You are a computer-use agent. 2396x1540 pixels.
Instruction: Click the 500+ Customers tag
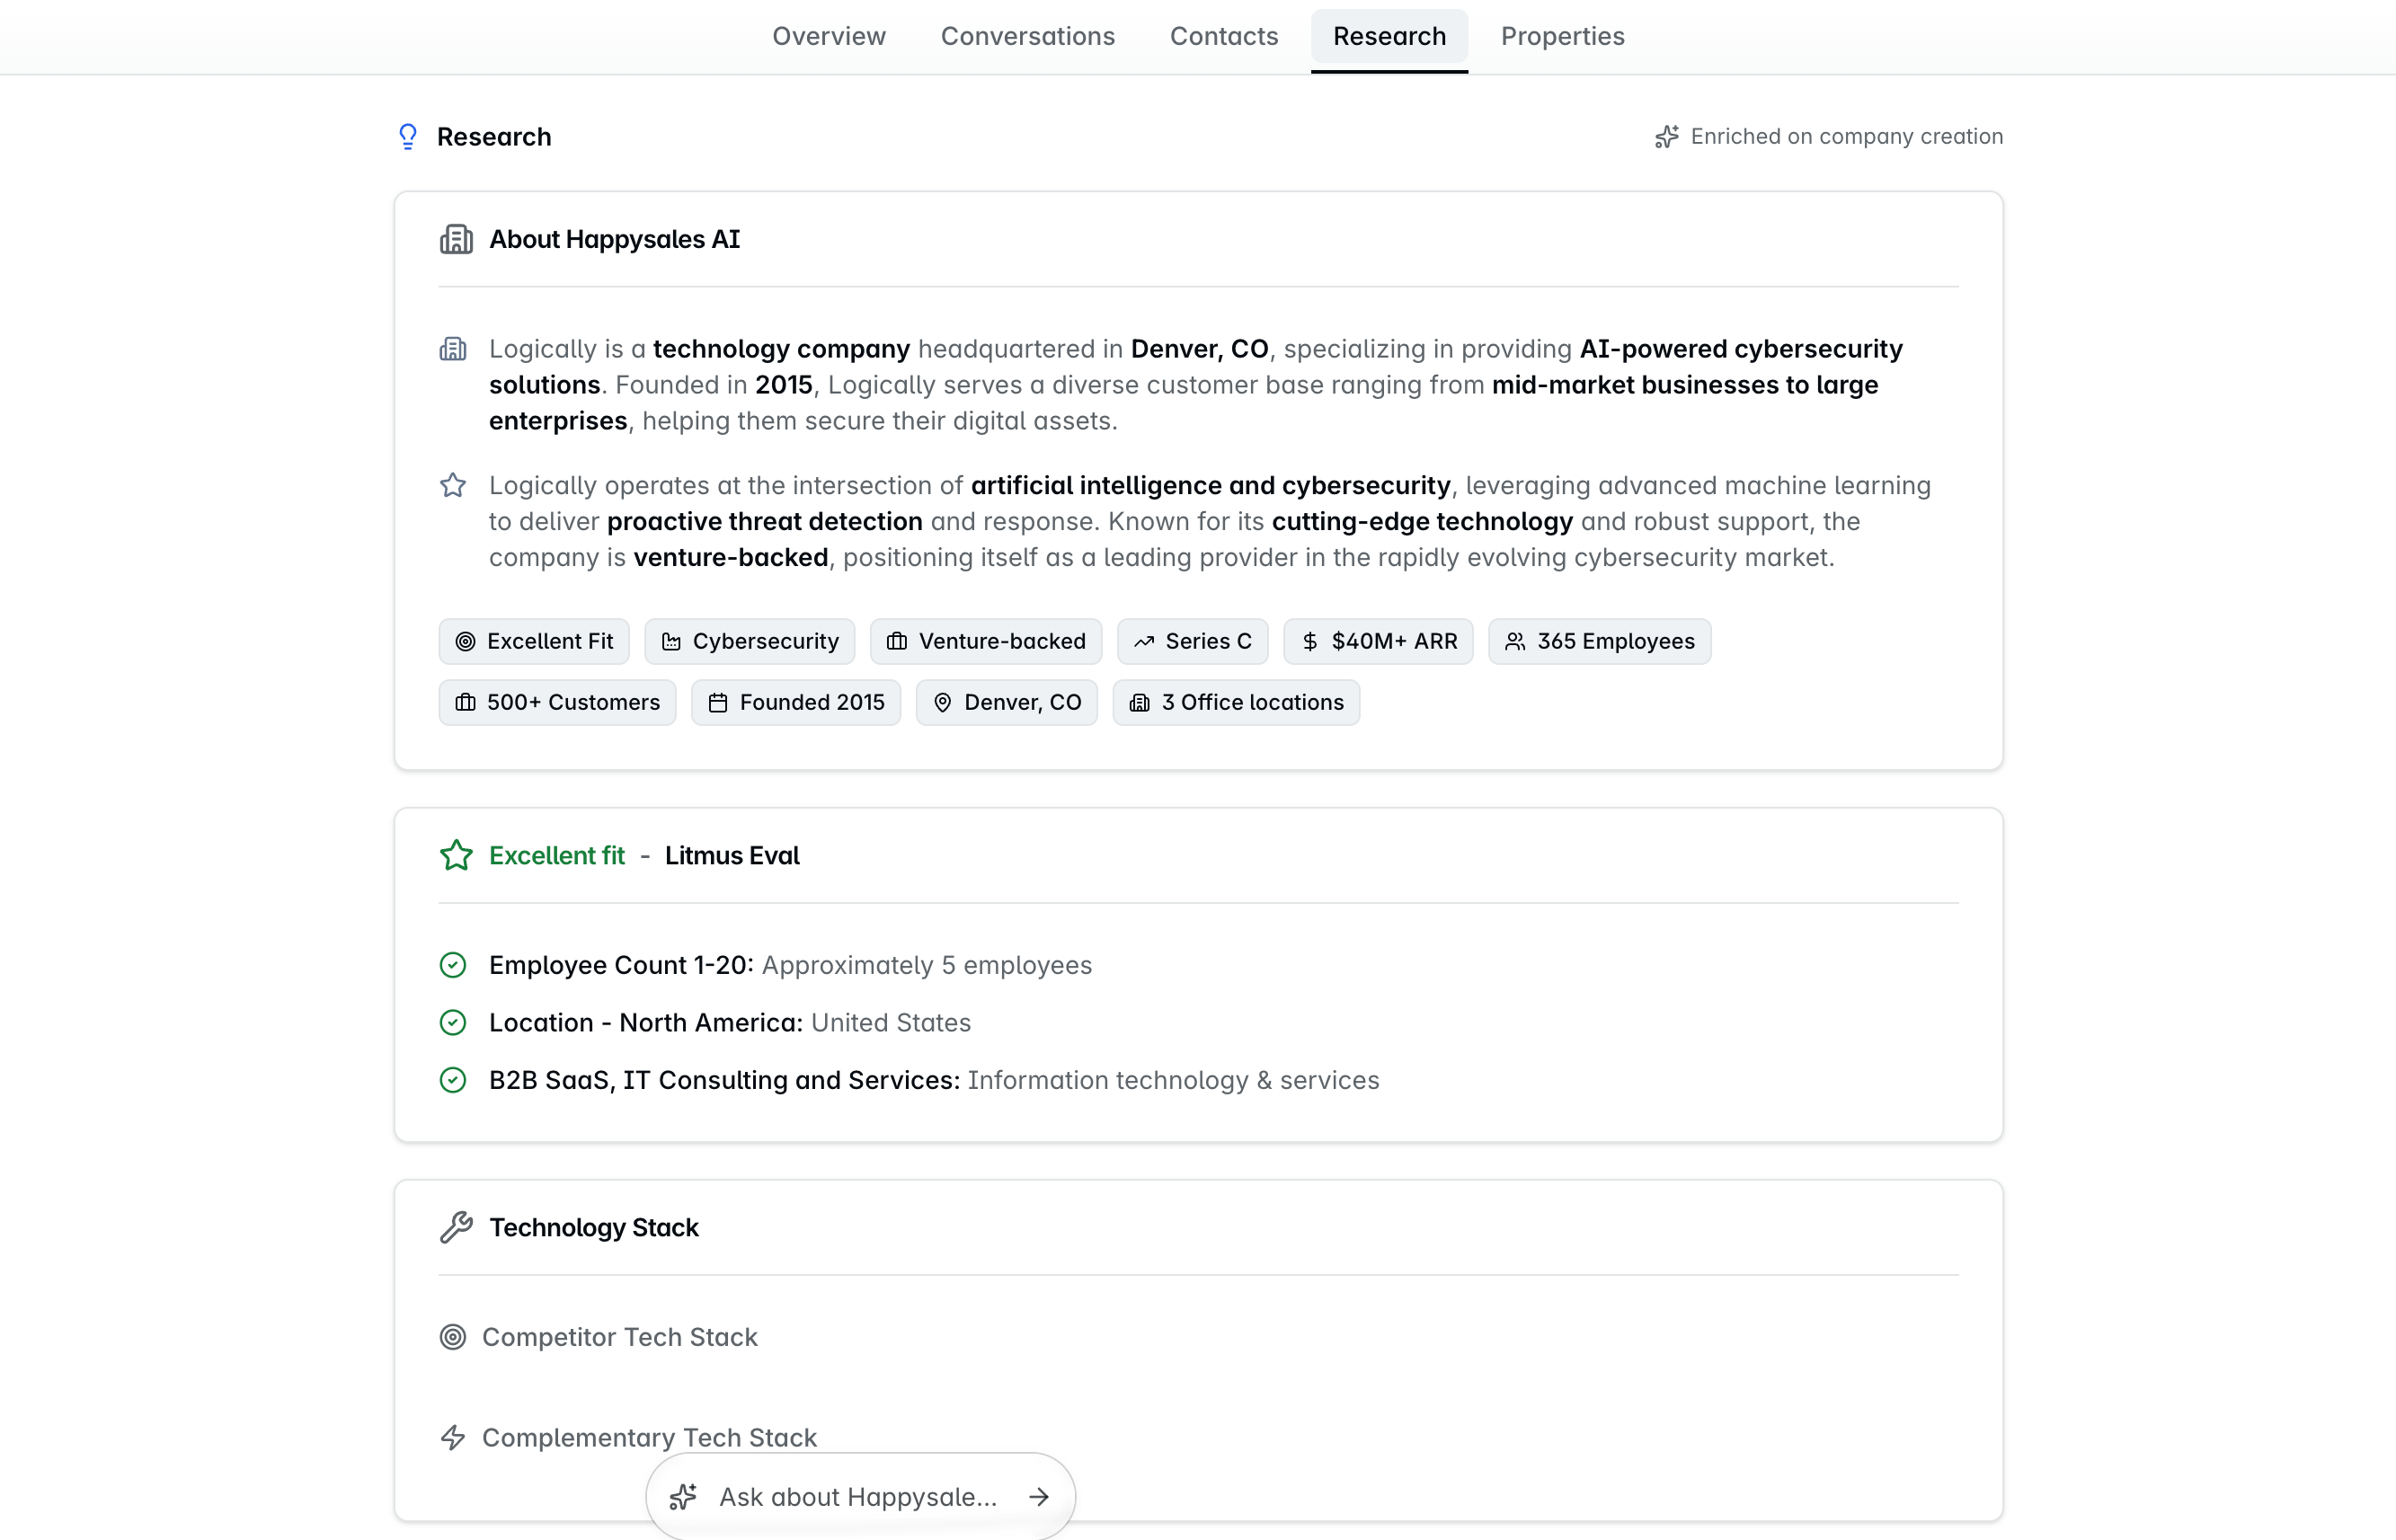click(x=557, y=702)
